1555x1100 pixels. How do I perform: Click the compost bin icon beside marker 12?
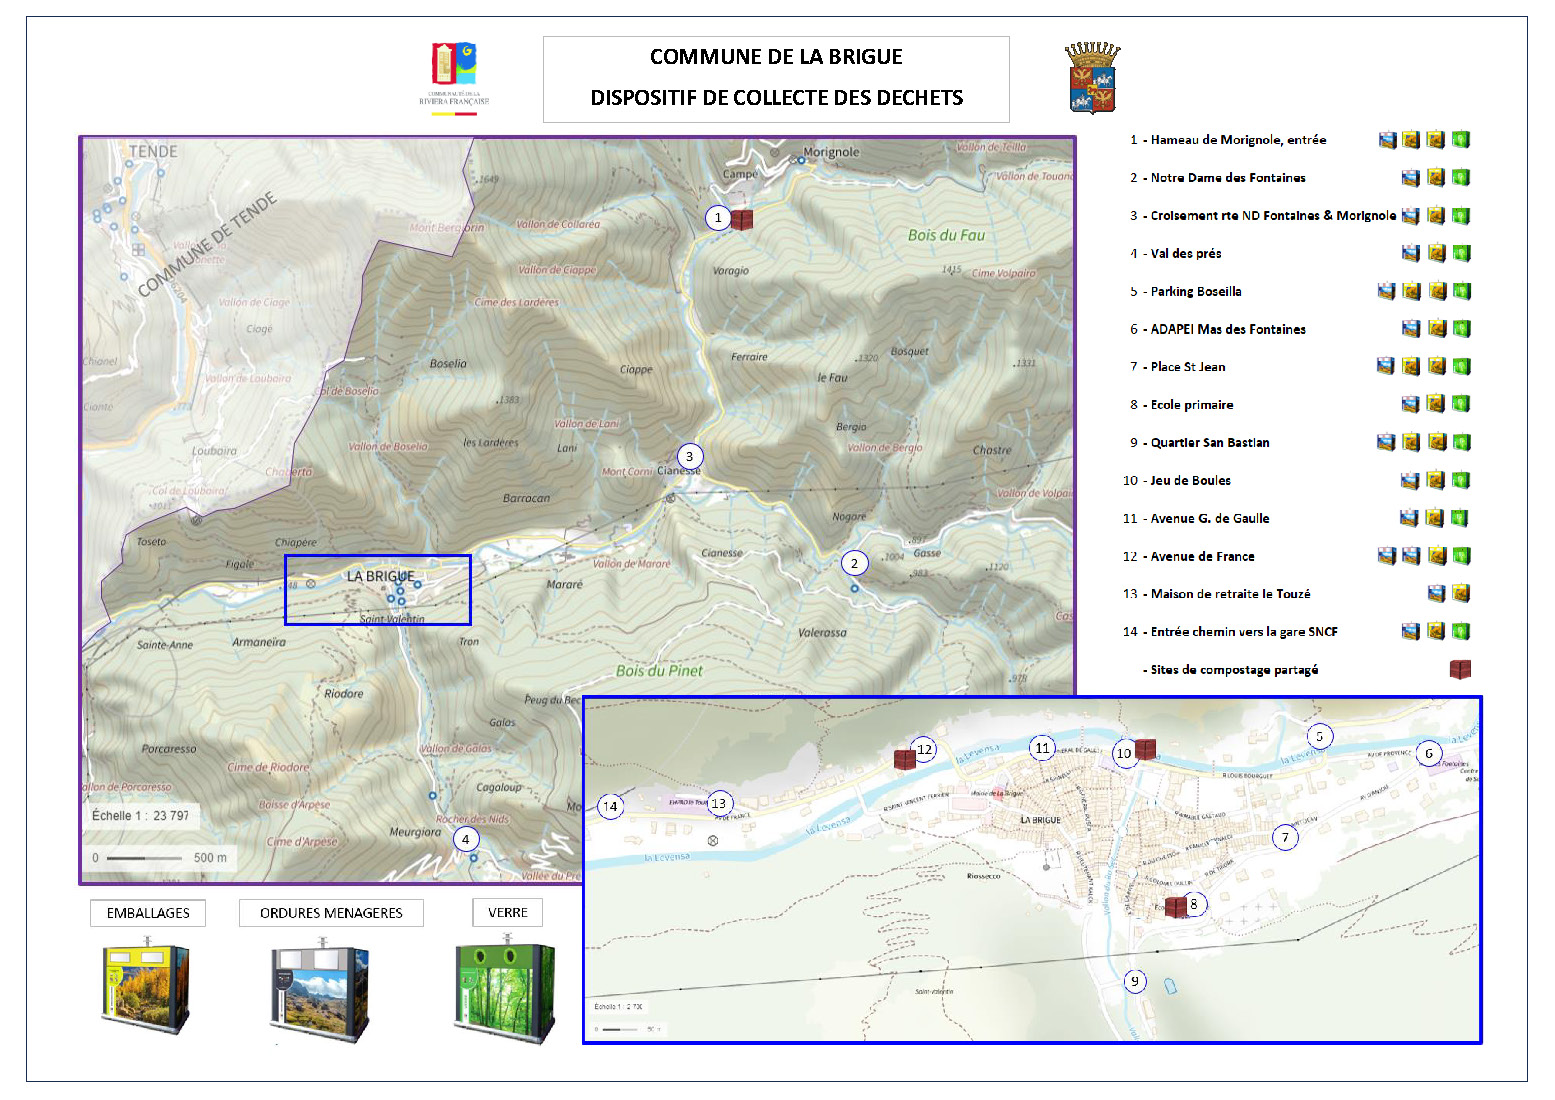[x=904, y=760]
